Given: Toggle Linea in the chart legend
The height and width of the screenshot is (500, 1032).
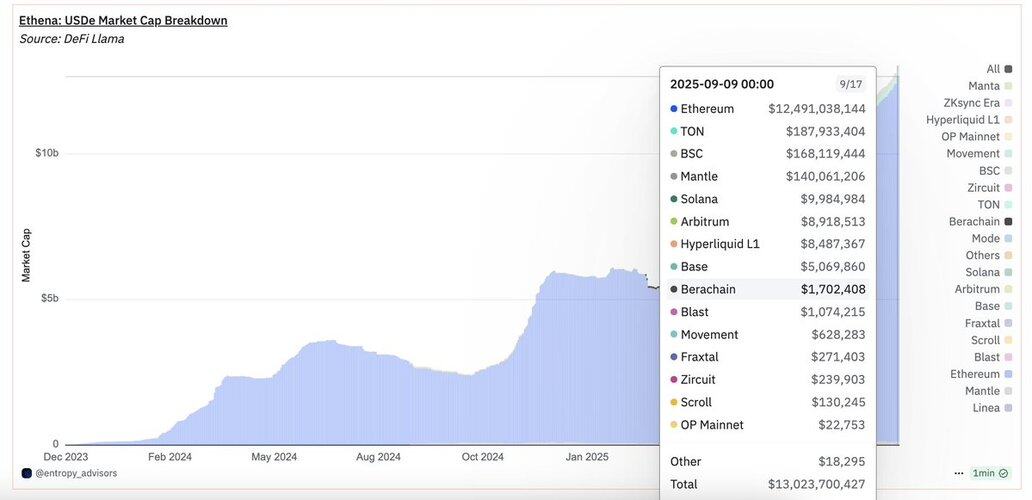Looking at the screenshot, I should tap(993, 408).
